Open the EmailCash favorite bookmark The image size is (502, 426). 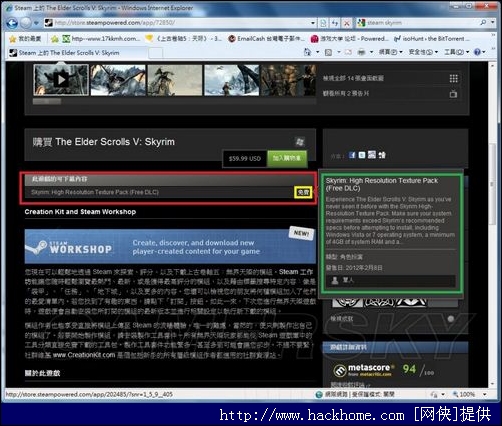point(266,39)
